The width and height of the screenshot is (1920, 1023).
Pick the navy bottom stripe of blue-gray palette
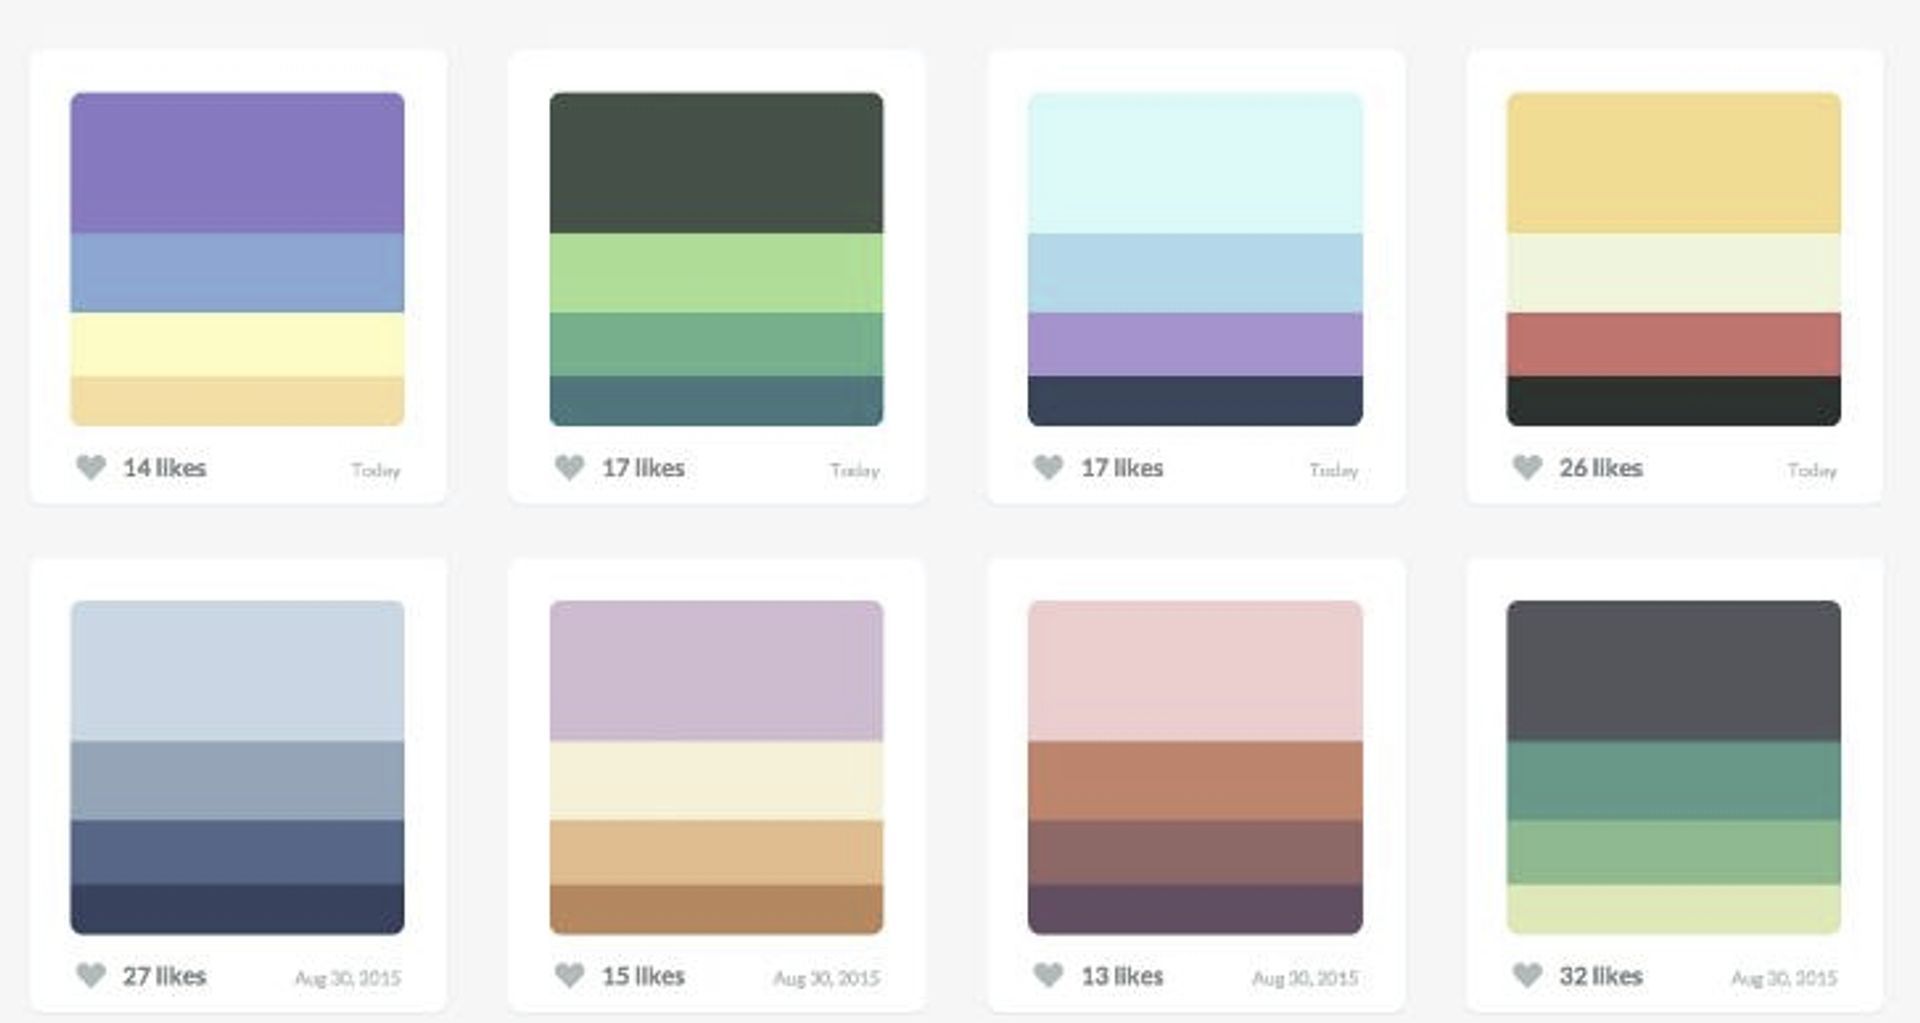pos(237,909)
